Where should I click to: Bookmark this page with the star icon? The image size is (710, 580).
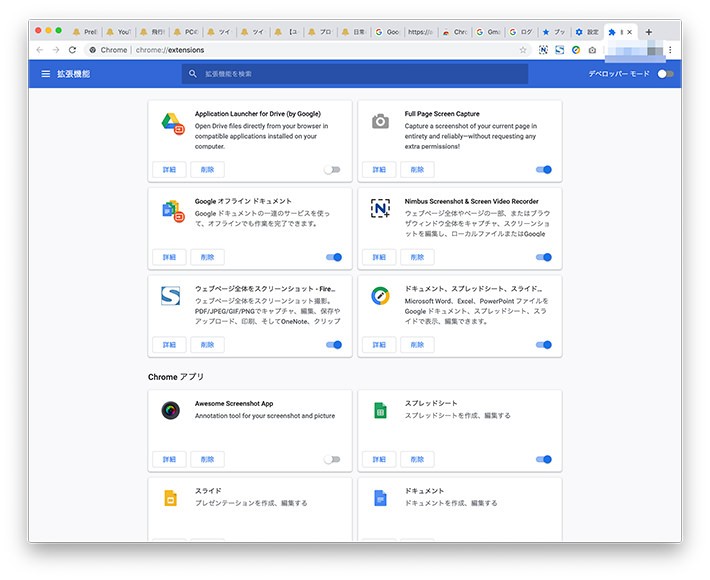tap(523, 50)
